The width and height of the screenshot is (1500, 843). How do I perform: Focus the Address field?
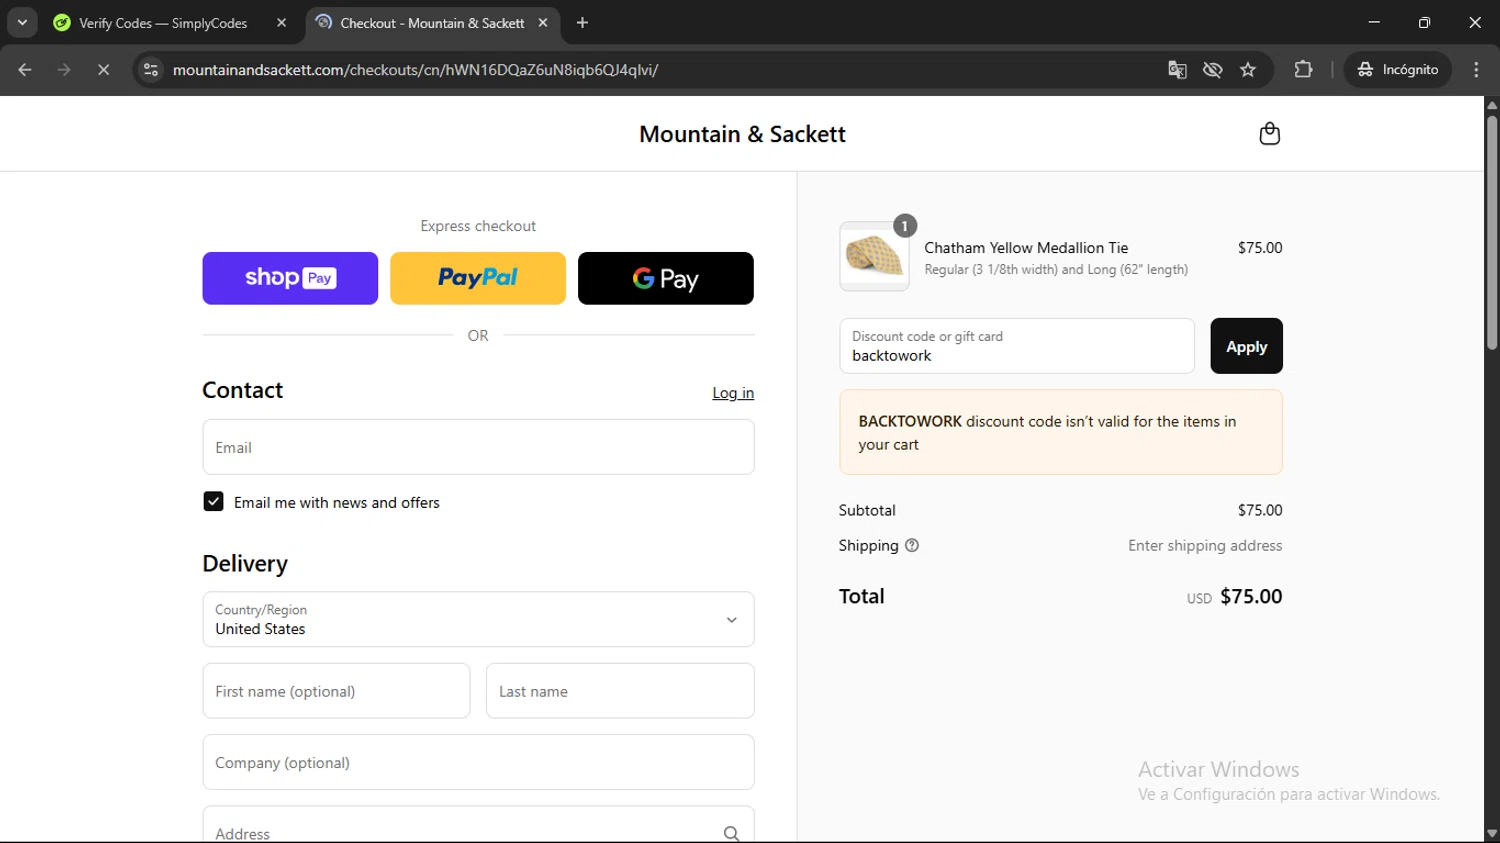pos(478,826)
